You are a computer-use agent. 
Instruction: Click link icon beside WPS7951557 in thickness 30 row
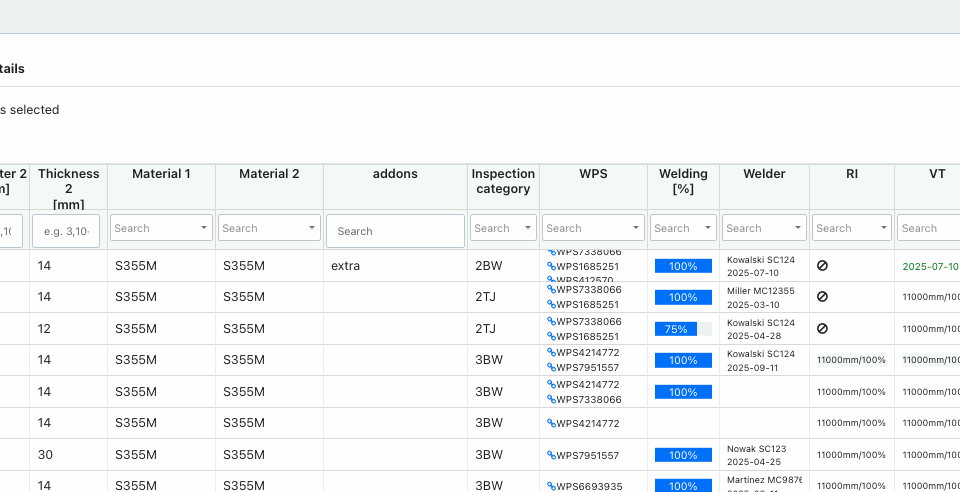click(551, 455)
